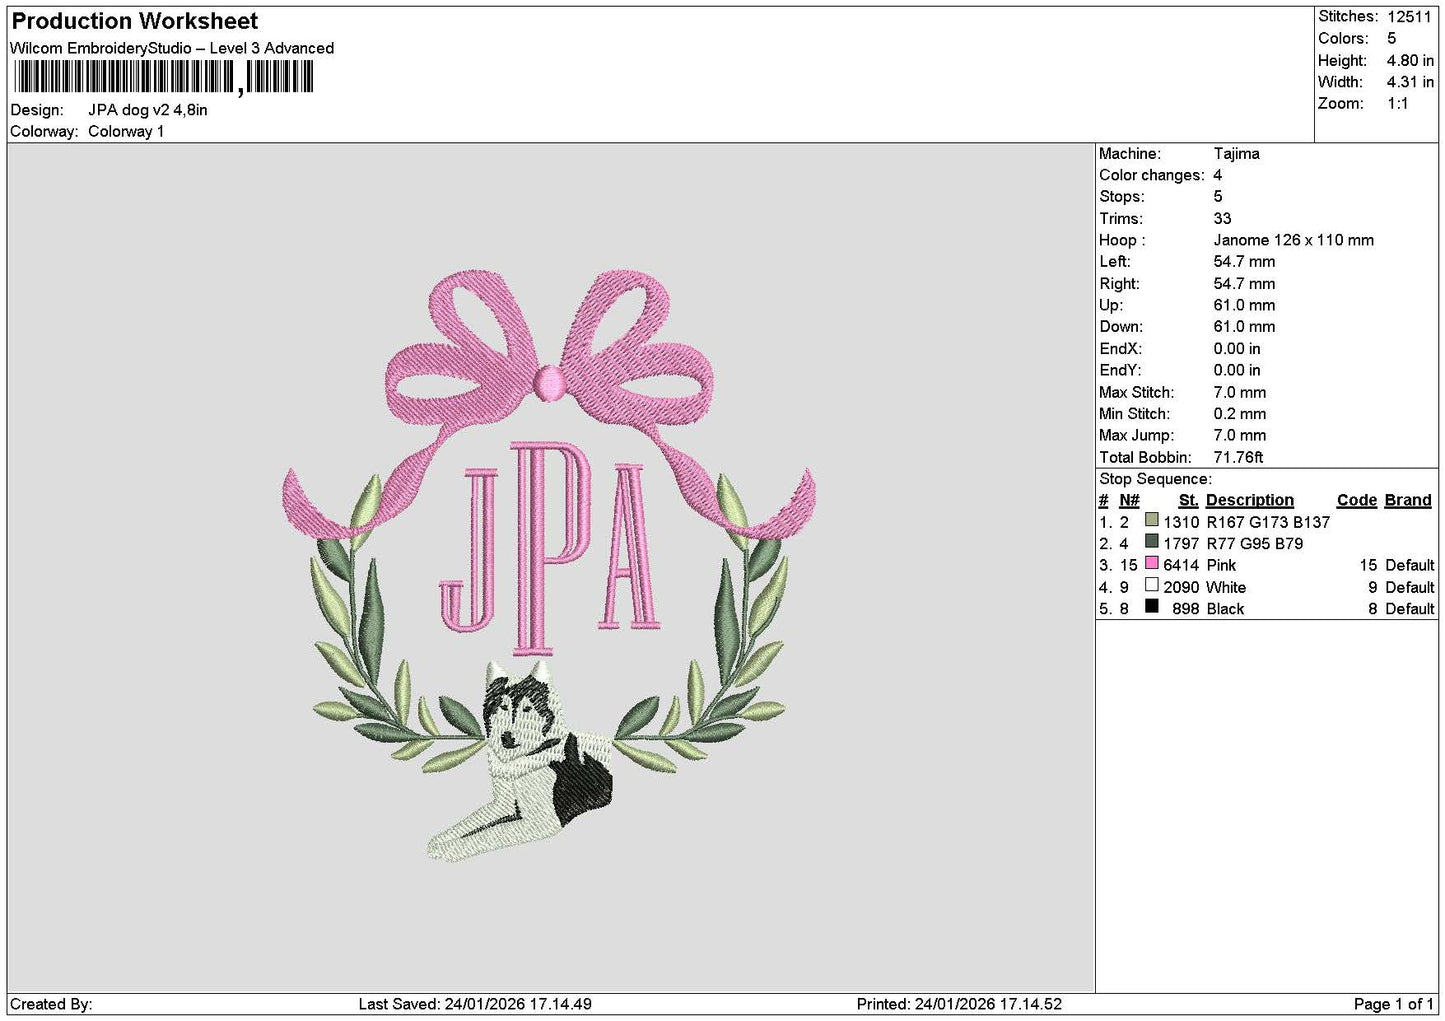Click stitch count '1310' in first row
The width and height of the screenshot is (1445, 1021).
coord(1181,522)
